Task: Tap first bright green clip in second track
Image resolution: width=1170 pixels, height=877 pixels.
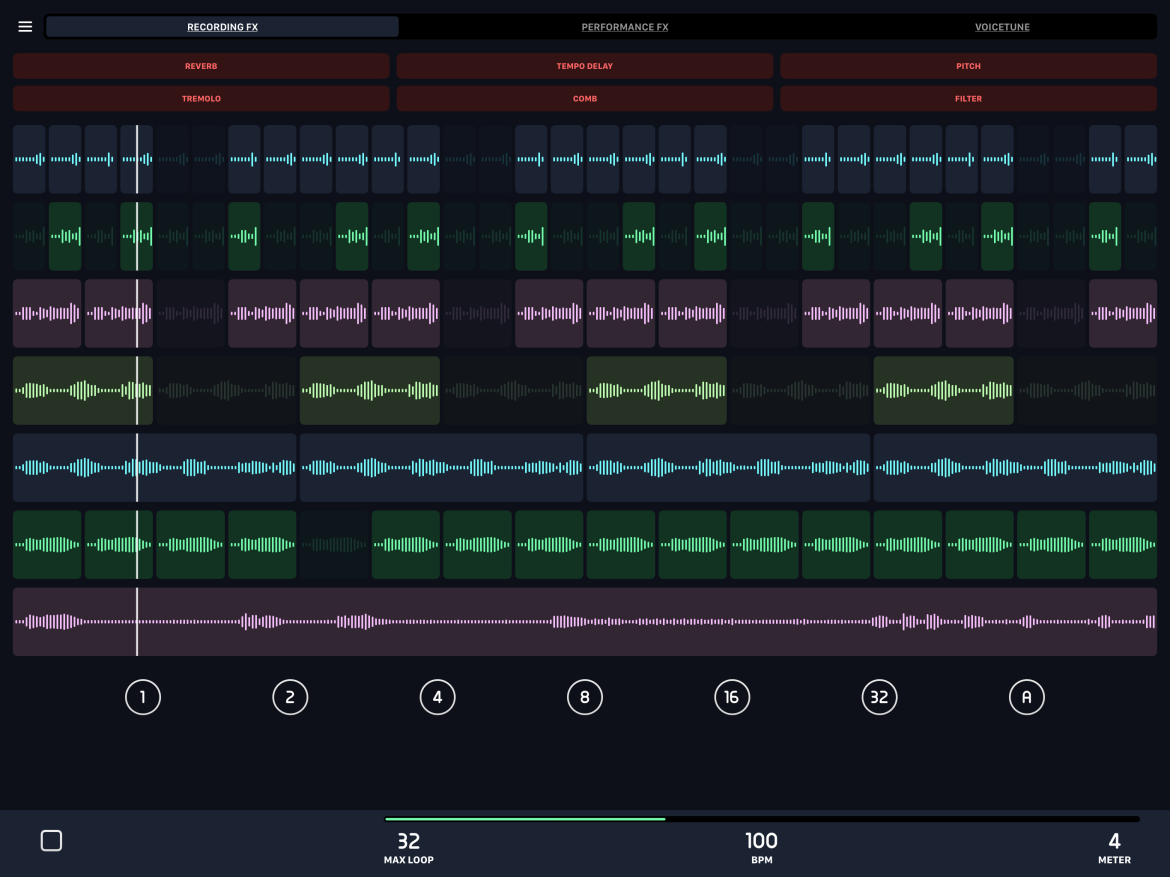Action: 65,236
